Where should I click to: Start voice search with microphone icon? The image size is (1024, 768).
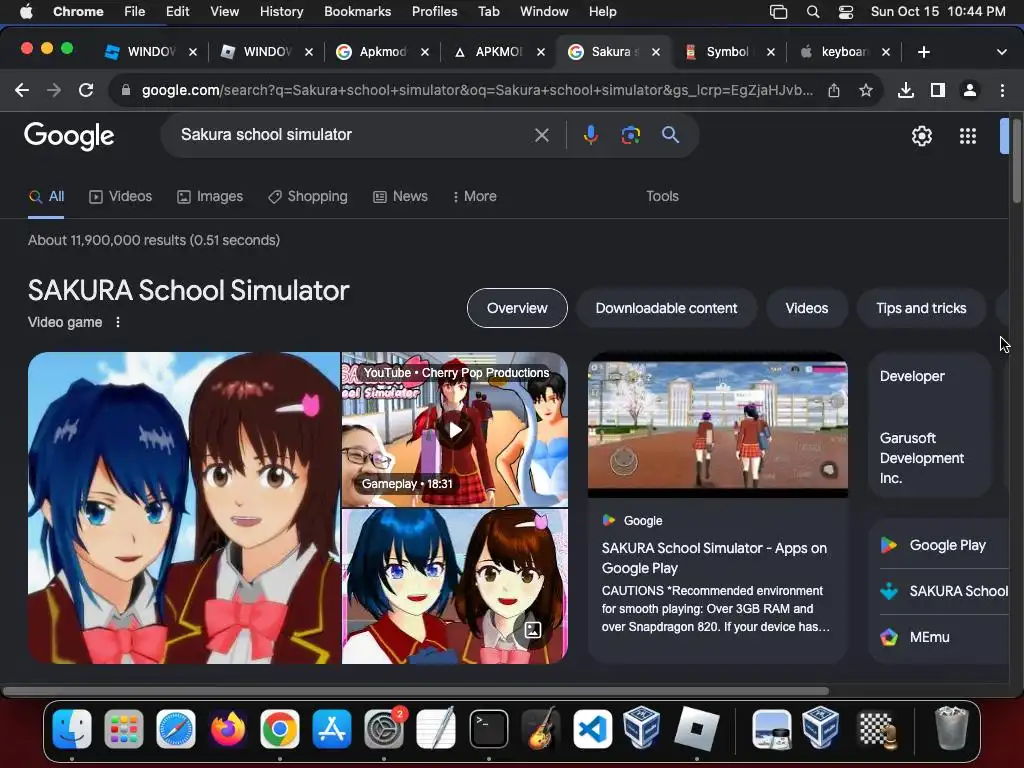tap(590, 135)
